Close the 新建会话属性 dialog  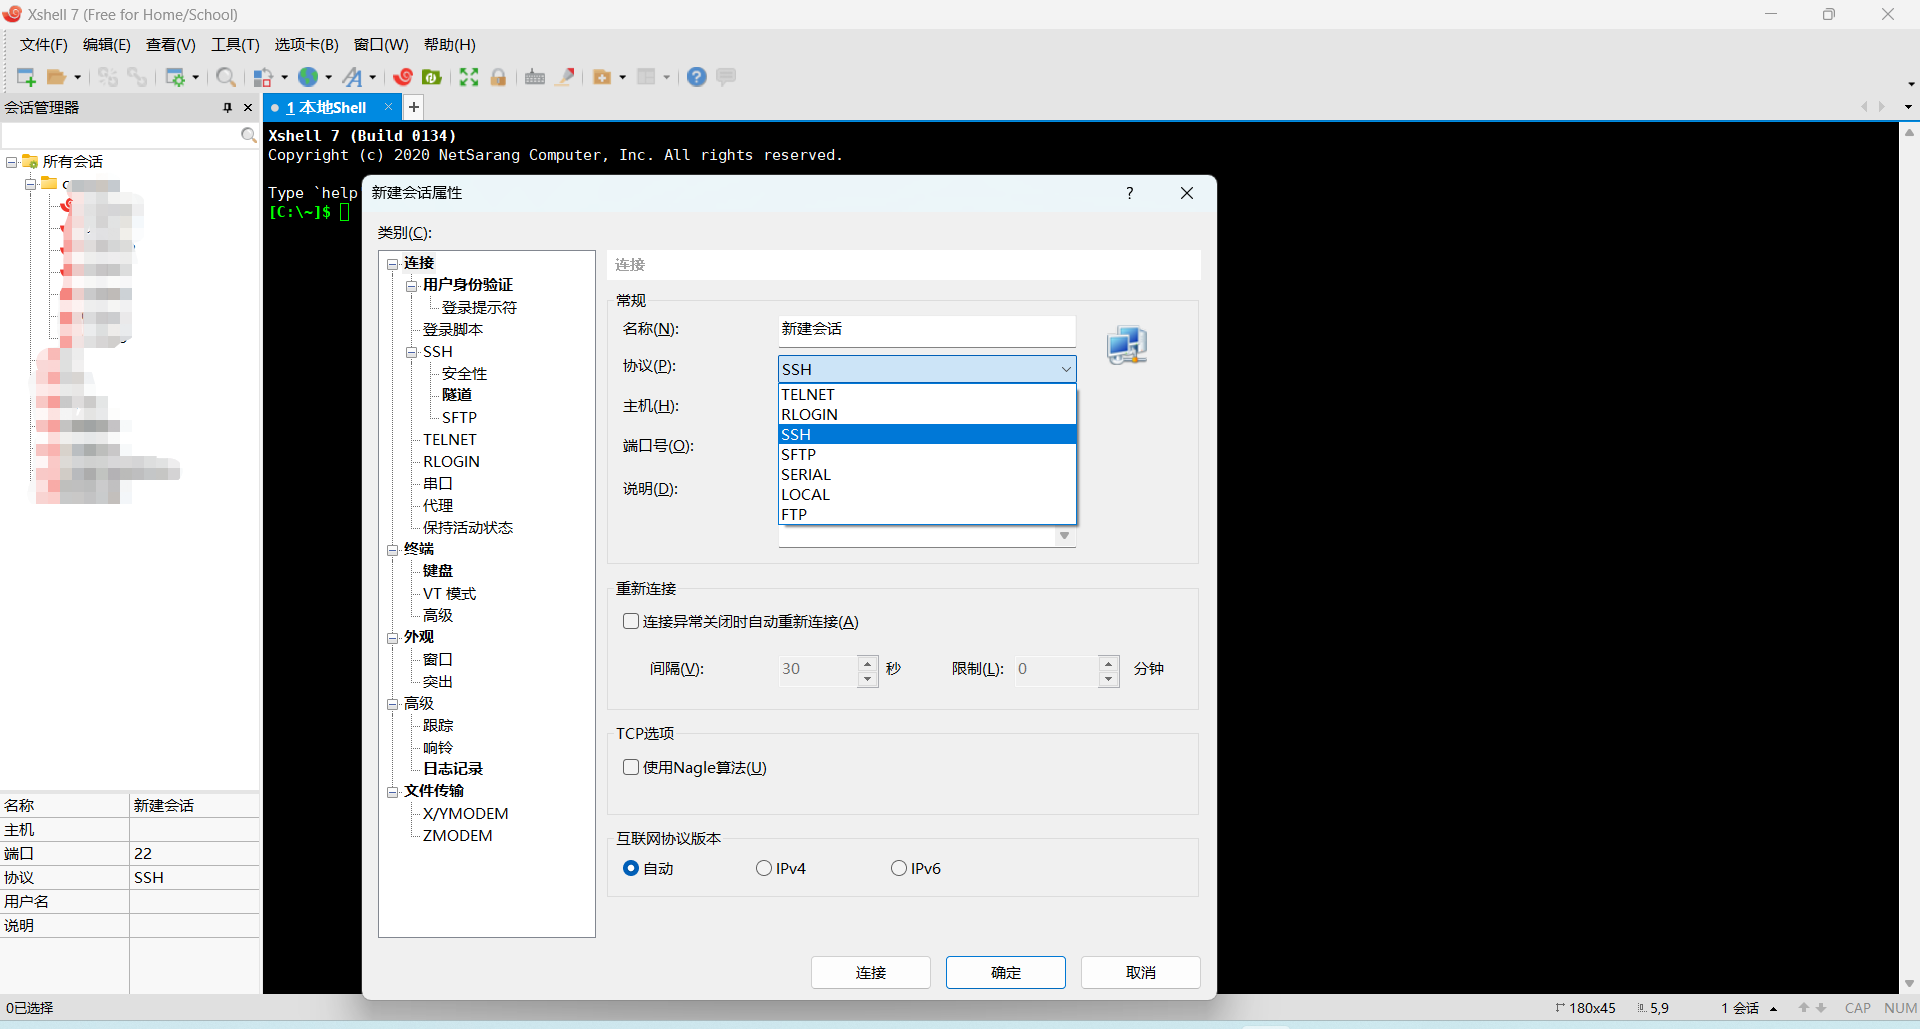click(x=1187, y=193)
